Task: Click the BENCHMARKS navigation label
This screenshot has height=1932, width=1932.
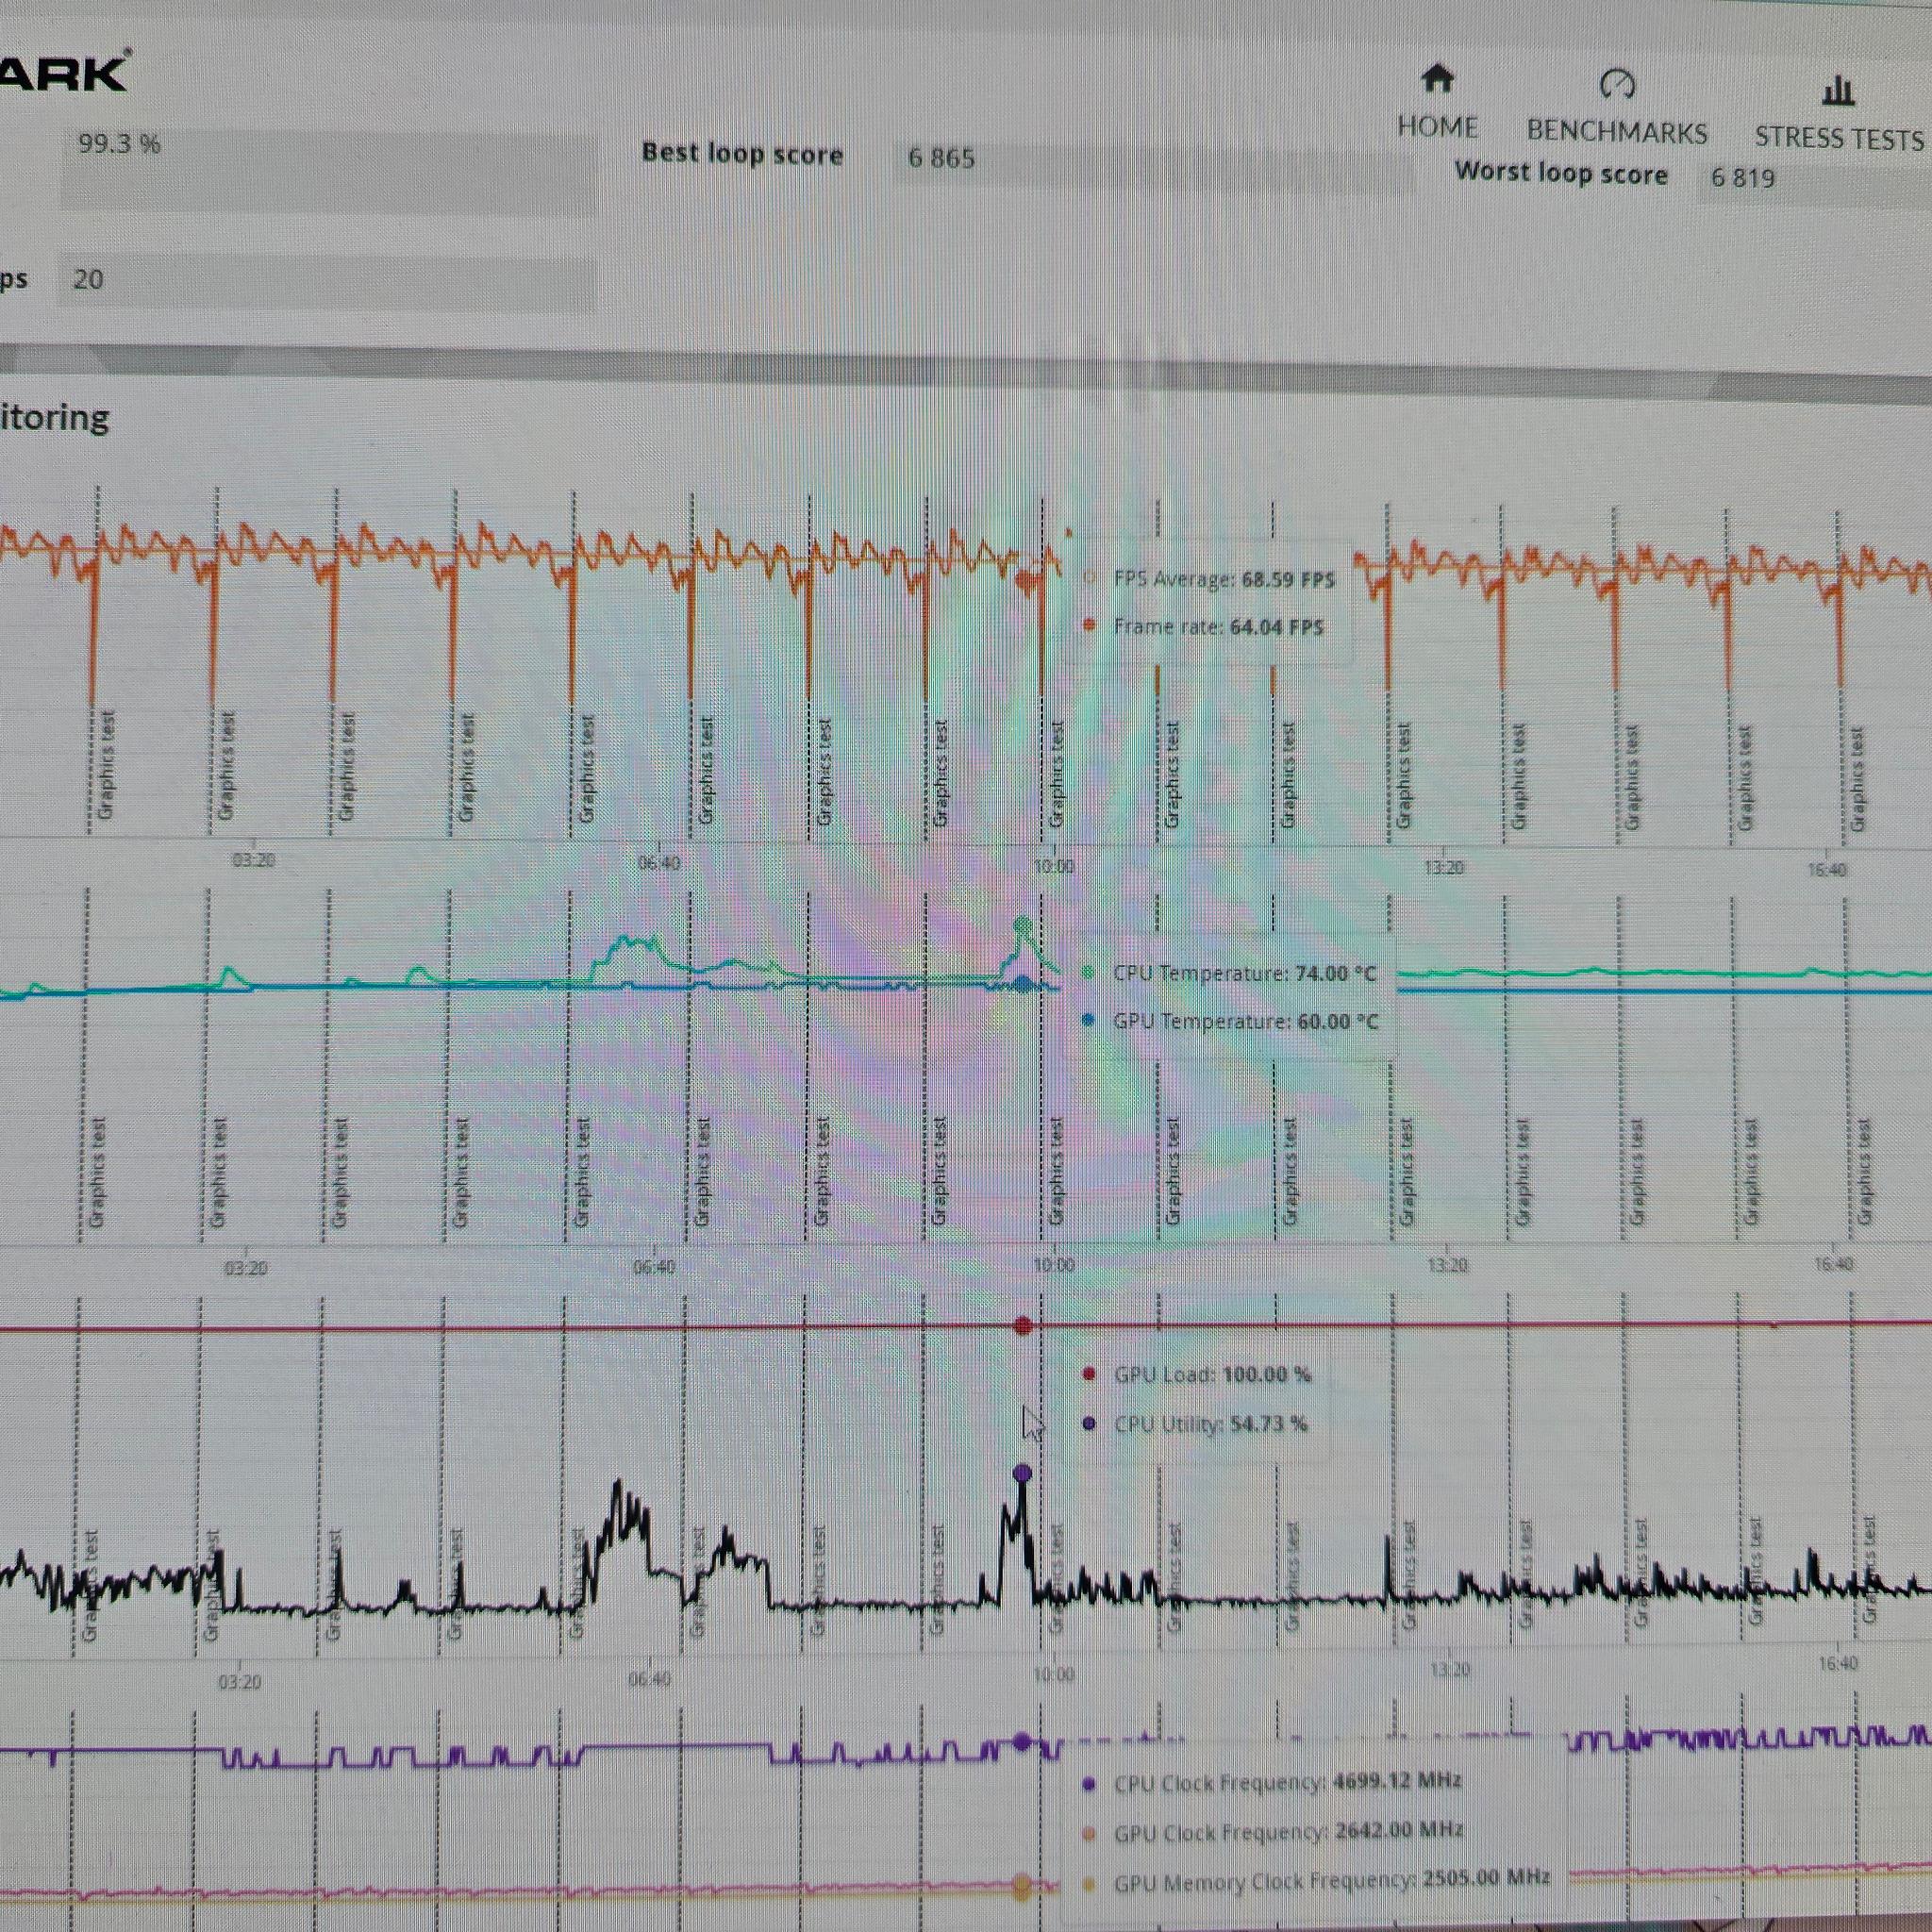Action: 1617,132
